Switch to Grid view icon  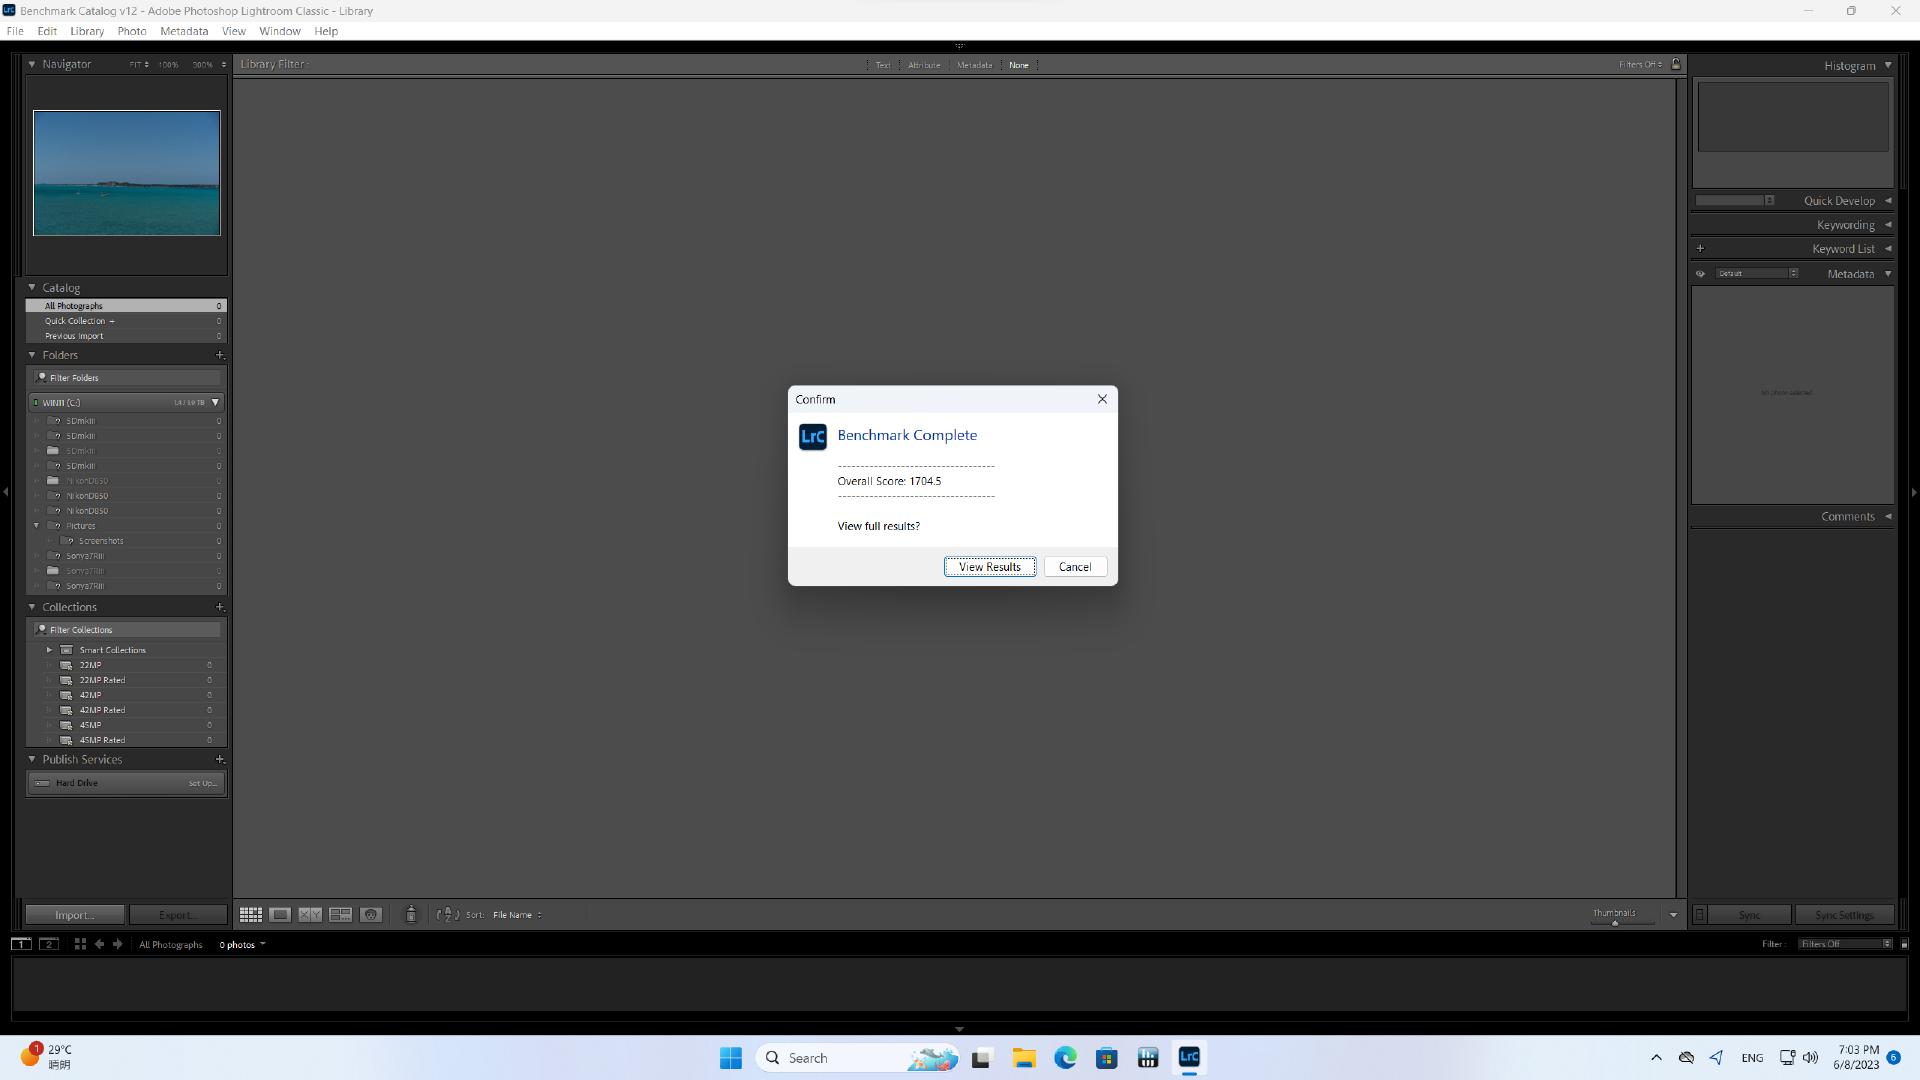[x=250, y=915]
